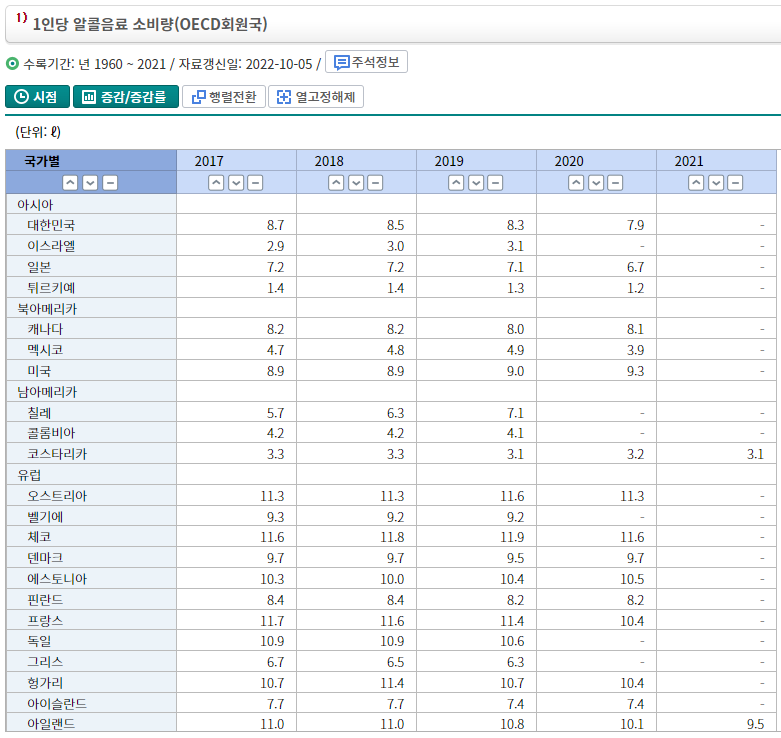Sort 2017 column ascending with up arrow
781x738 pixels.
click(x=216, y=183)
